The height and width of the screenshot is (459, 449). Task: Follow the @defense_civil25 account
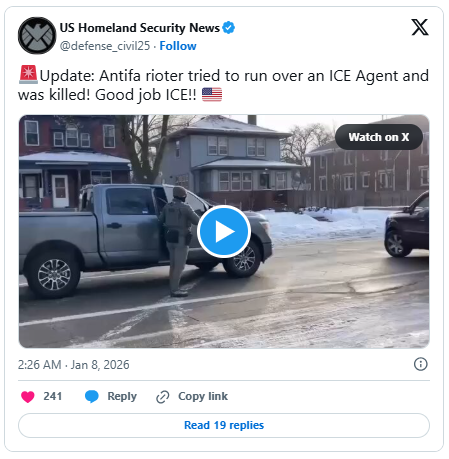(x=178, y=46)
